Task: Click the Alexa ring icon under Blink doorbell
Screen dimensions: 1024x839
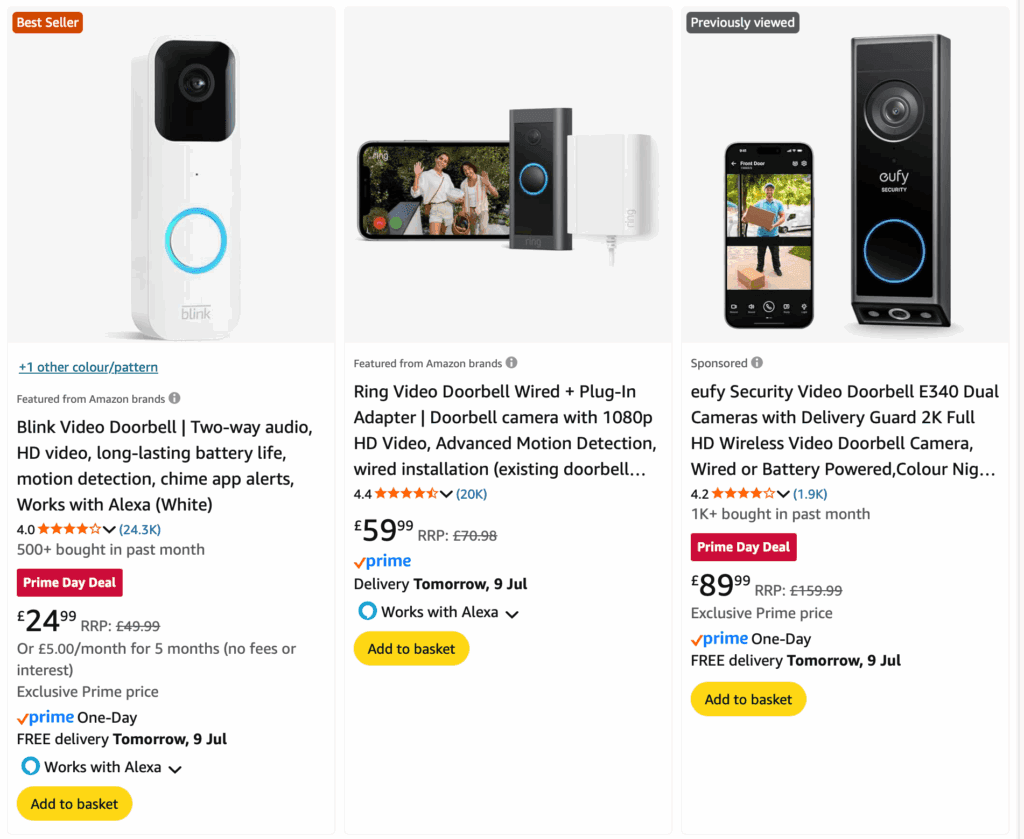Action: 30,766
